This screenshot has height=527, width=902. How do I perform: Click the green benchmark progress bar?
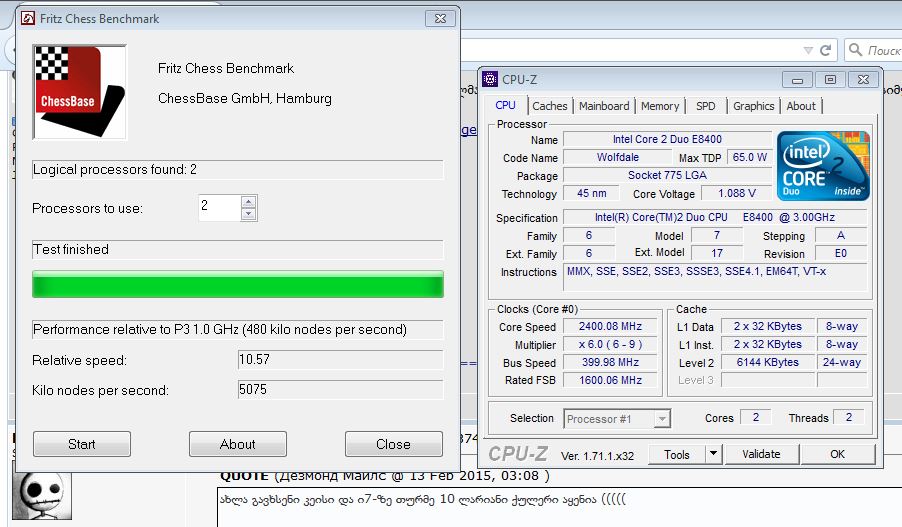pyautogui.click(x=238, y=284)
